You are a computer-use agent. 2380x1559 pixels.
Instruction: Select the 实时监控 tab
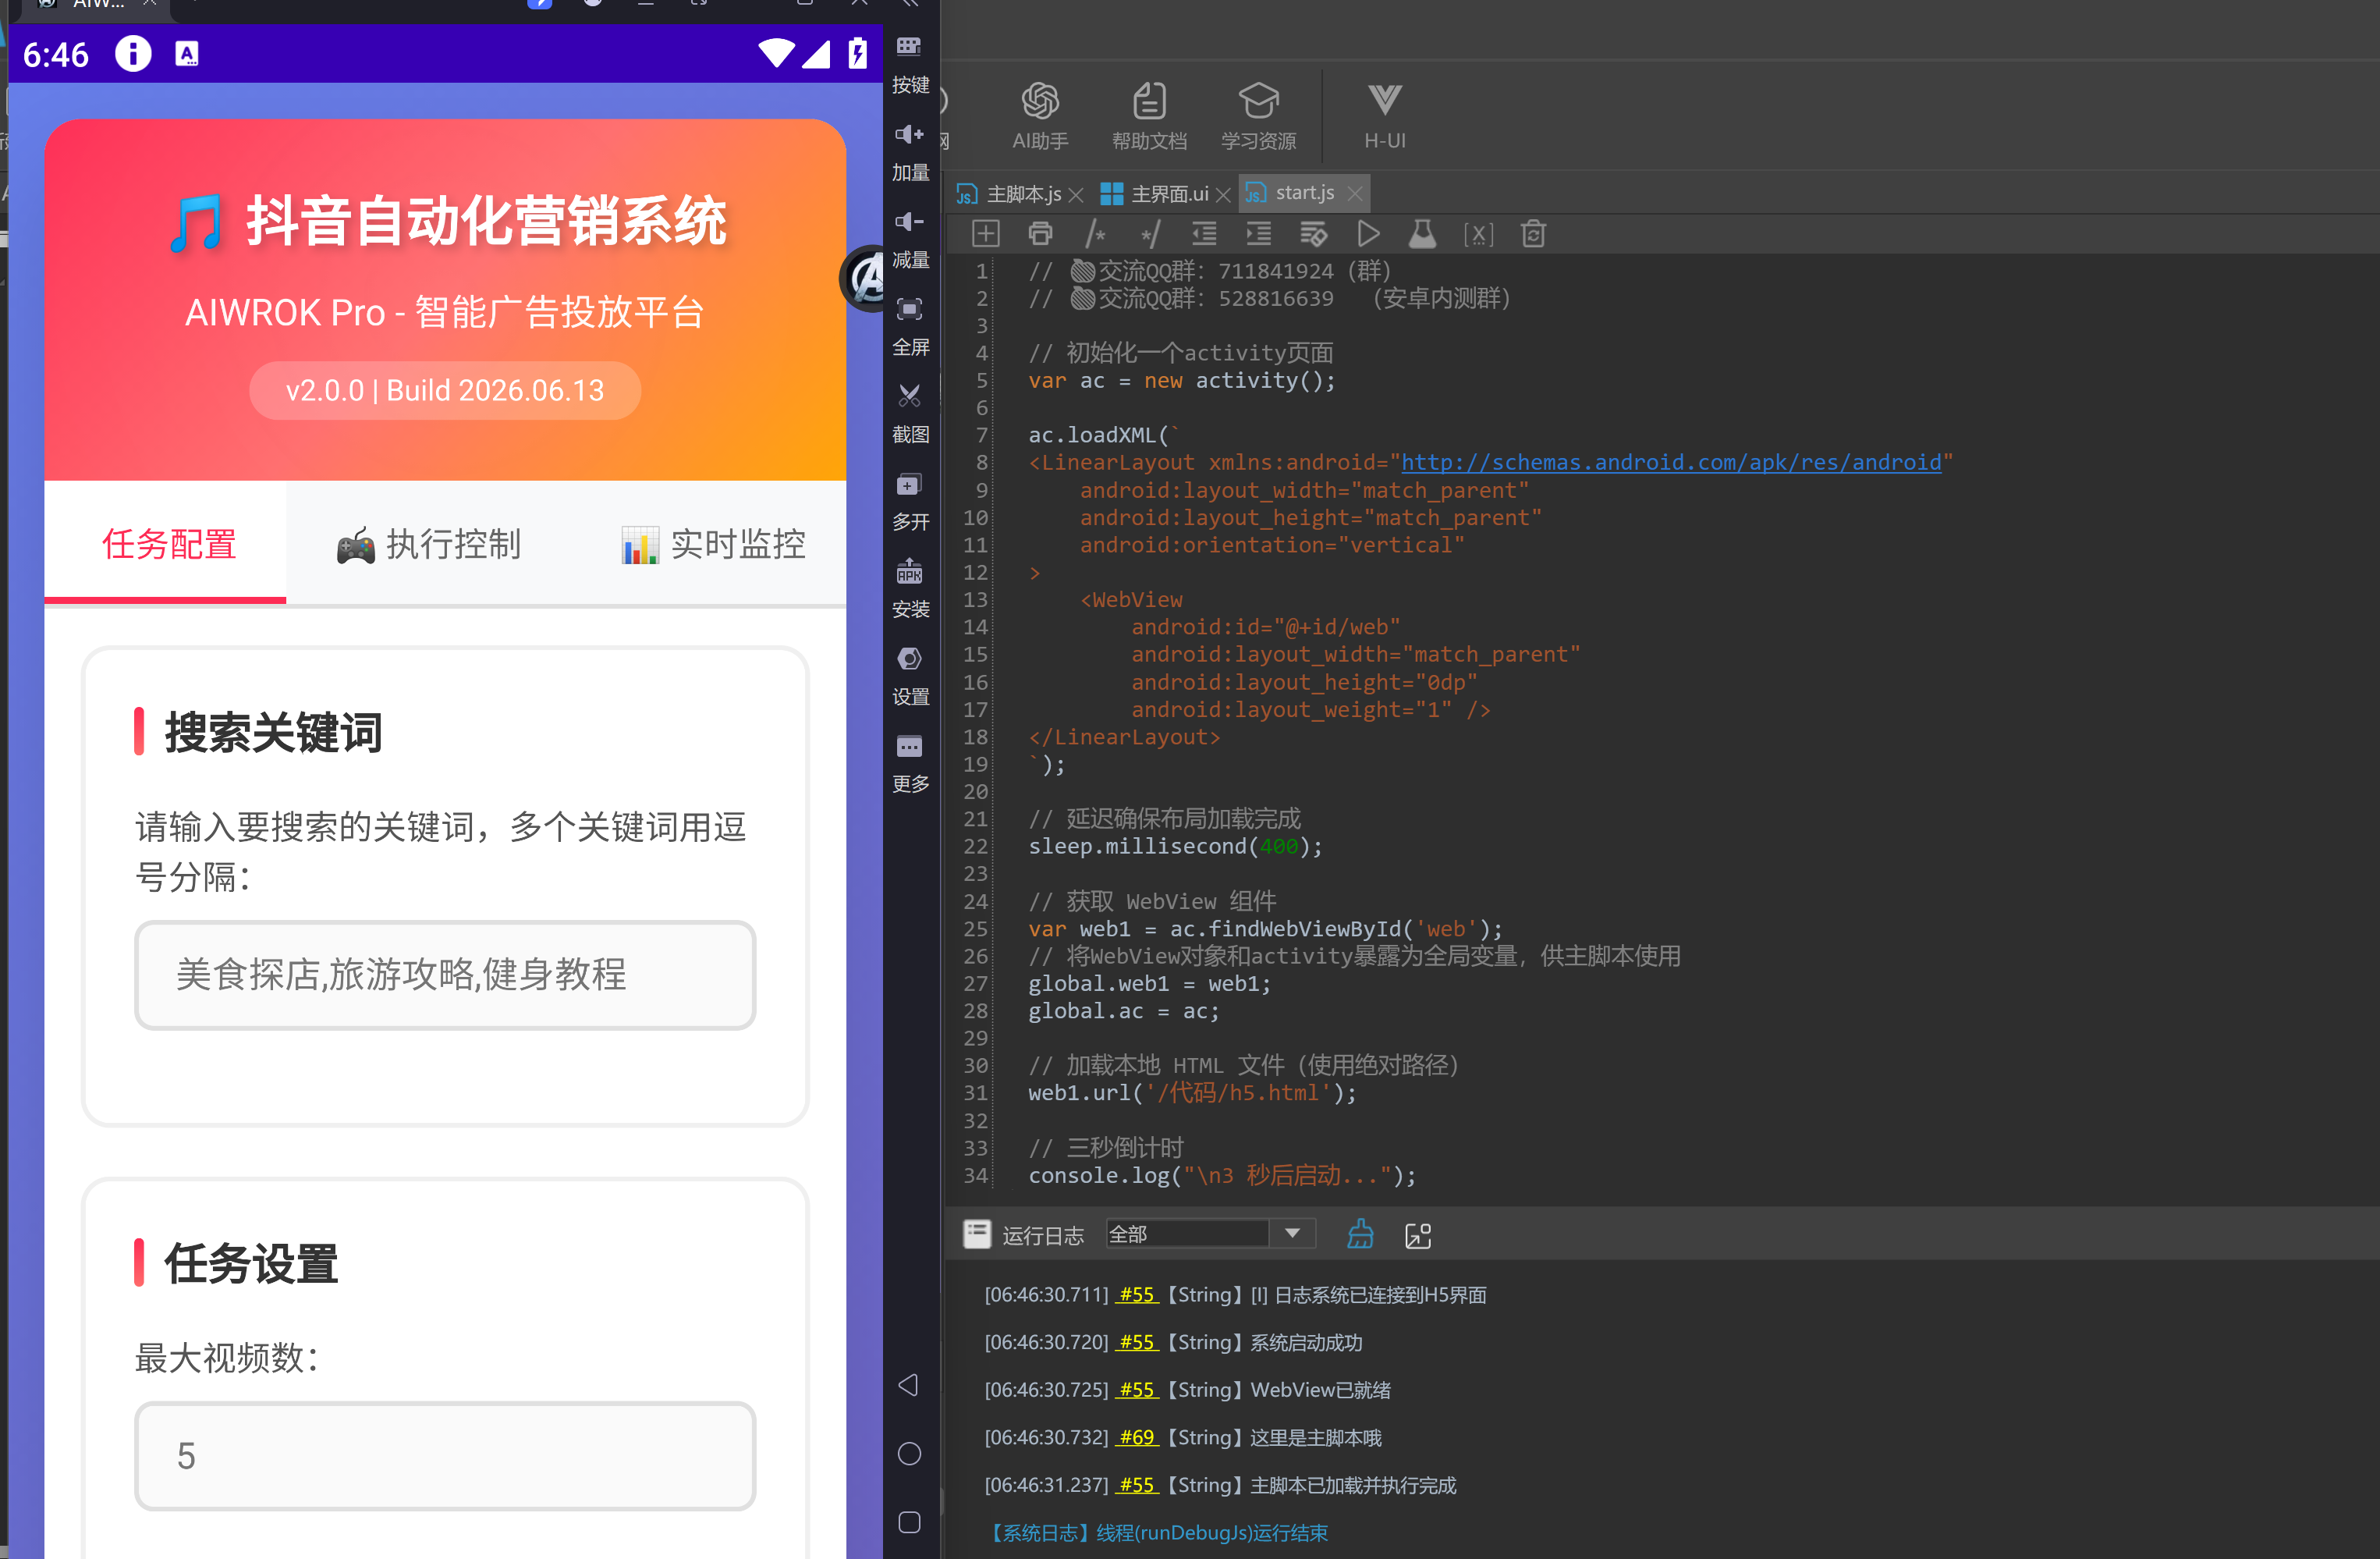(713, 544)
